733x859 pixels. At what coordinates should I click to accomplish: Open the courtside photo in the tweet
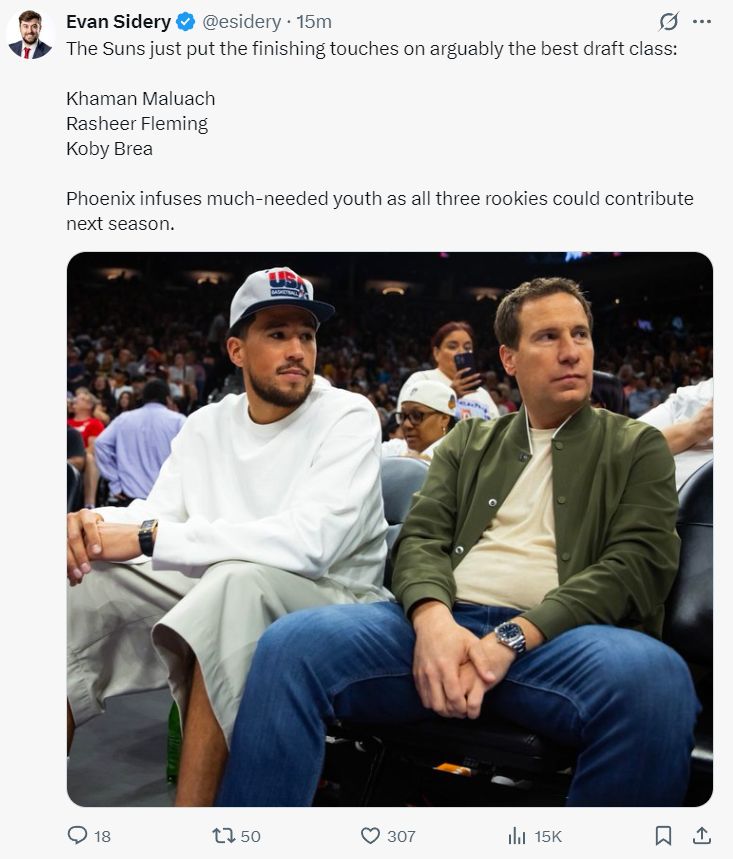389,529
